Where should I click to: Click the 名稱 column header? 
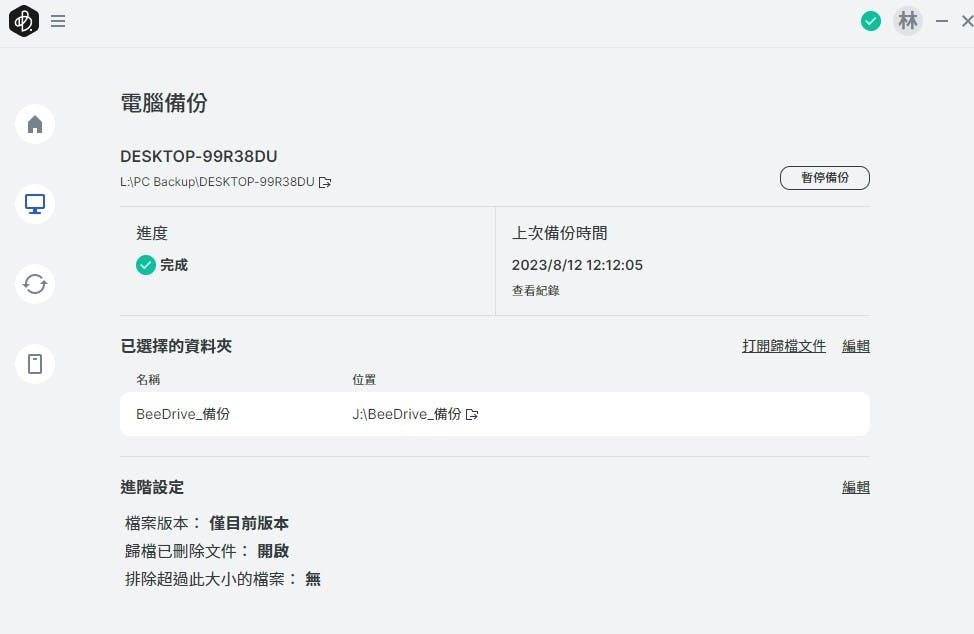[x=148, y=379]
